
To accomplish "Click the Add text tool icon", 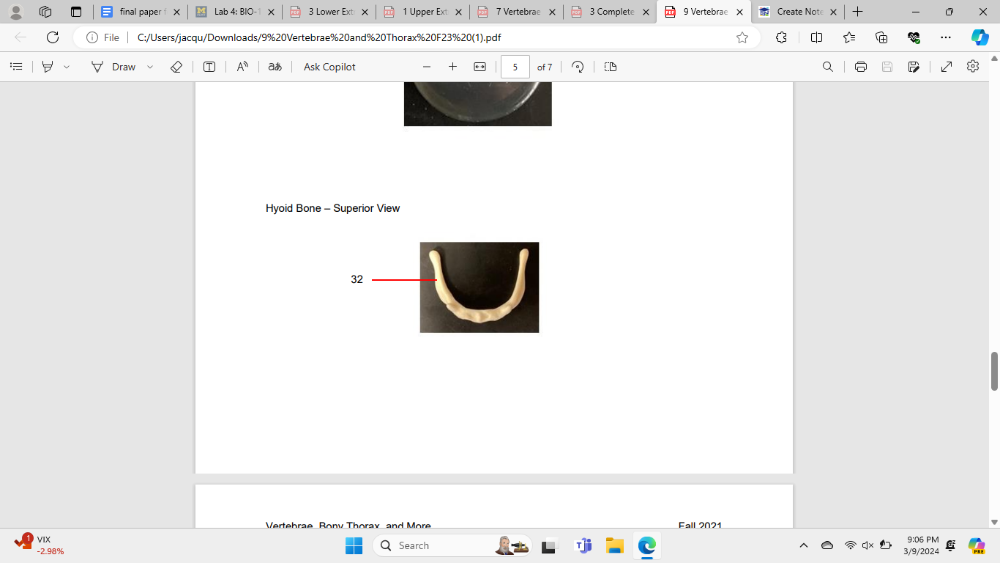I will [209, 67].
